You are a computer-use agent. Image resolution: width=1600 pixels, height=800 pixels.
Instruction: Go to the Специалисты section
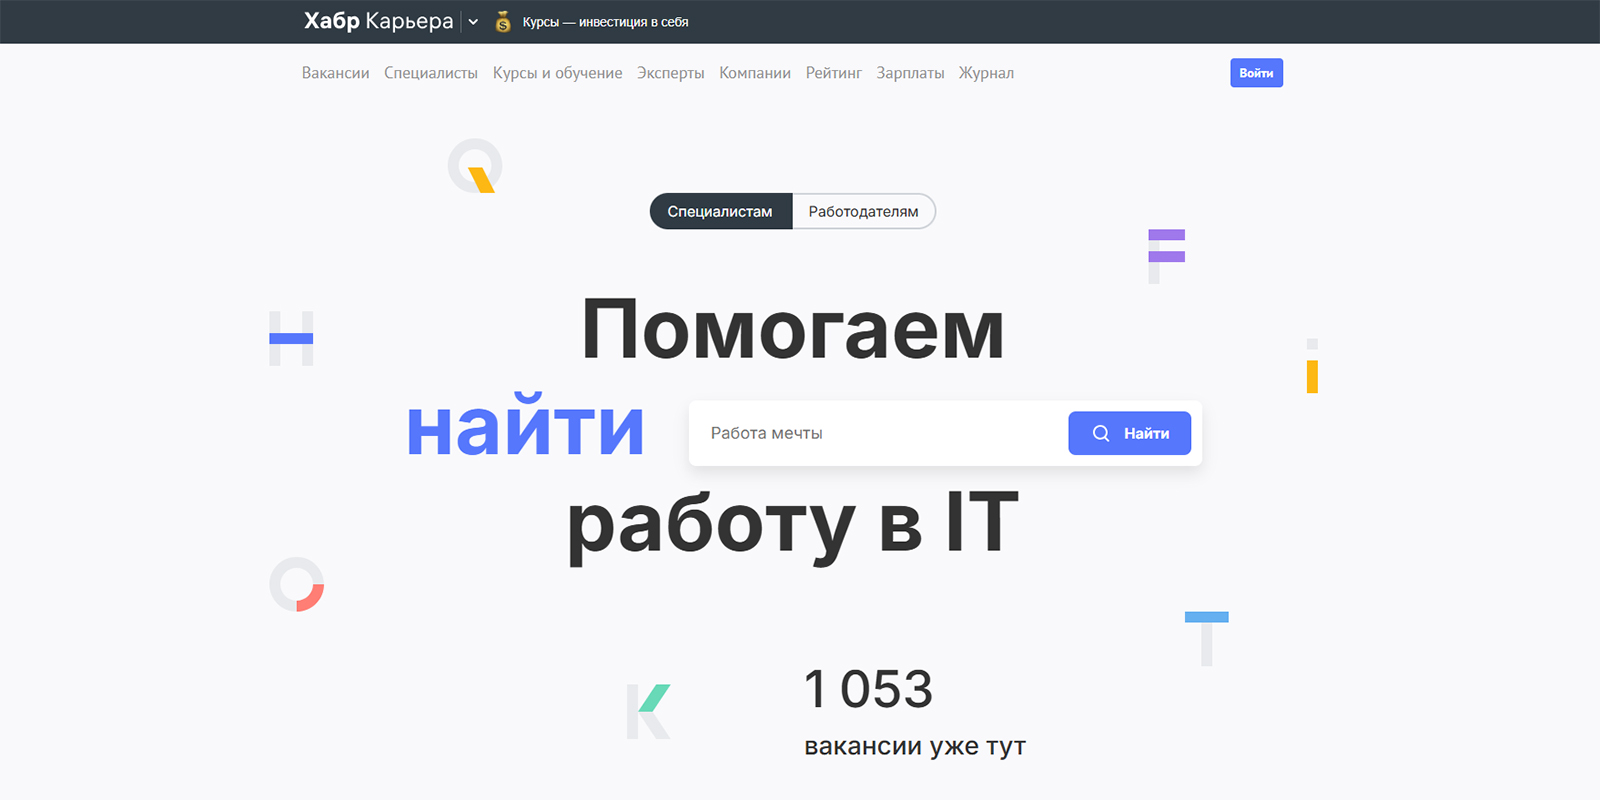[x=431, y=73]
